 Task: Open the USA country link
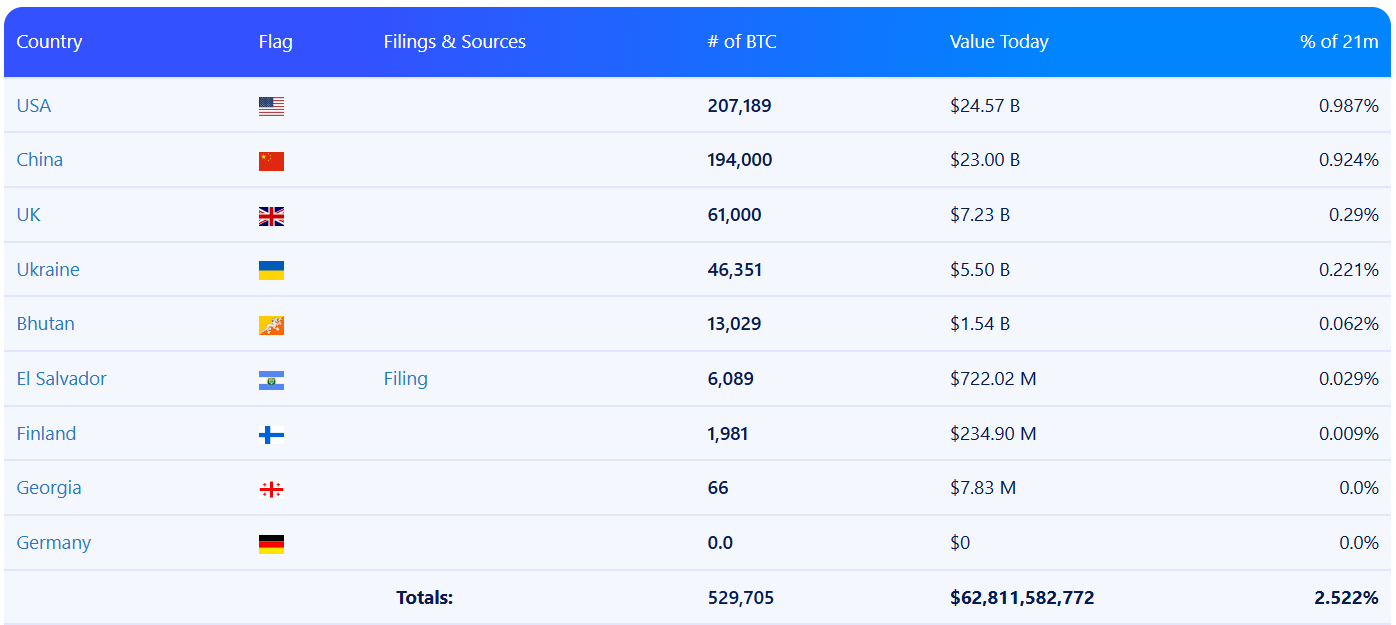click(34, 106)
